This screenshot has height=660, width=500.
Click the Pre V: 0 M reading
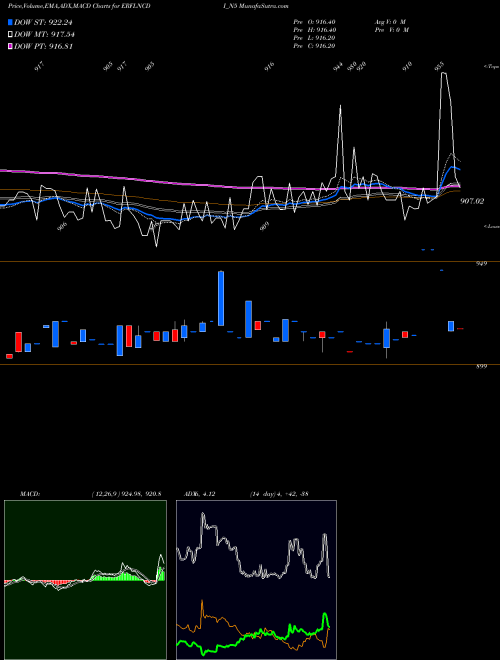point(391,30)
